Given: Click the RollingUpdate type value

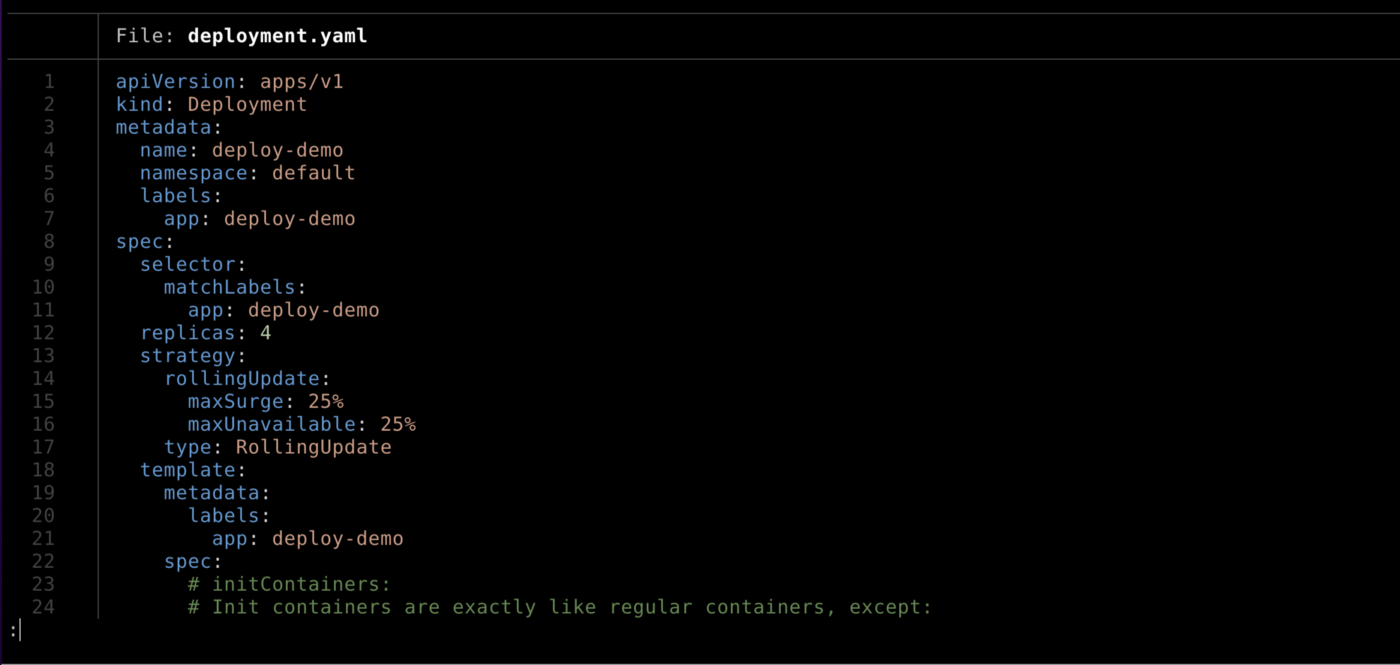Looking at the screenshot, I should coord(313,447).
